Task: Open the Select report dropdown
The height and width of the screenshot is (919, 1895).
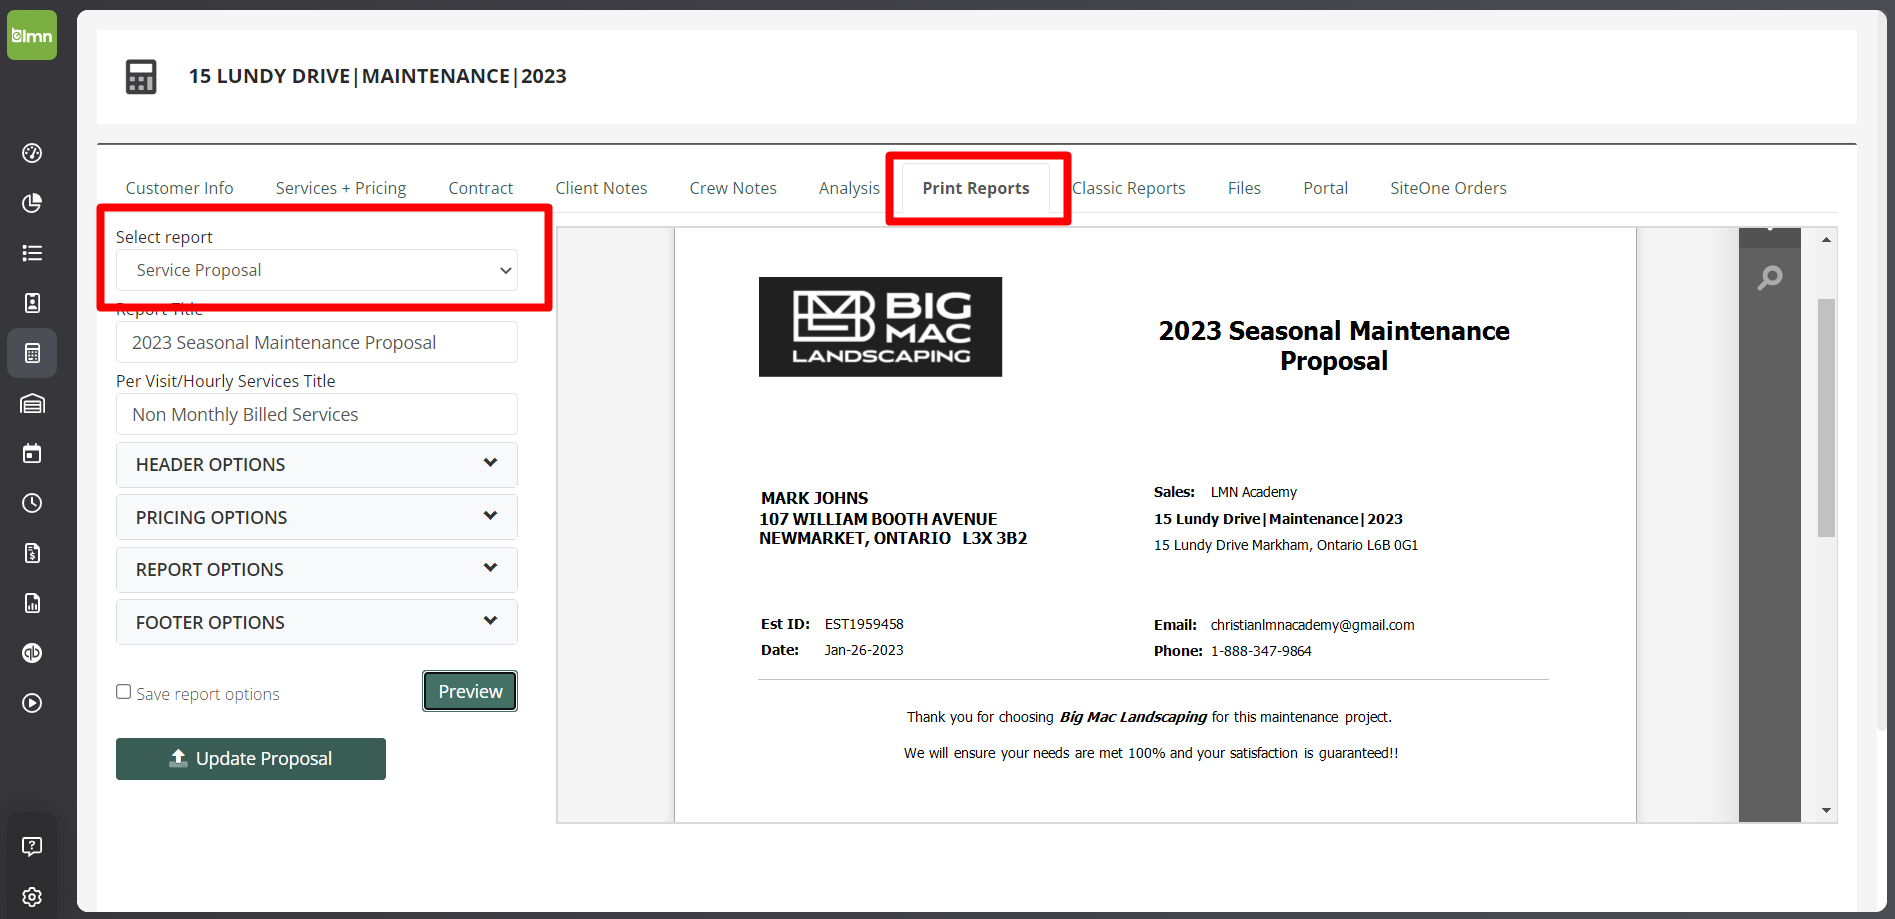Action: click(317, 270)
